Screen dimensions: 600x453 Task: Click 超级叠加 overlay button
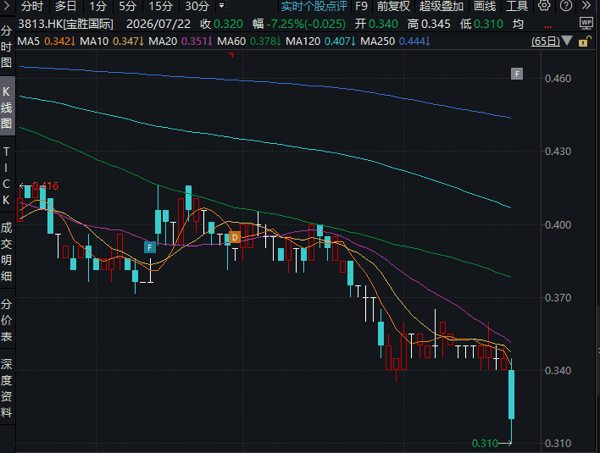(x=441, y=6)
